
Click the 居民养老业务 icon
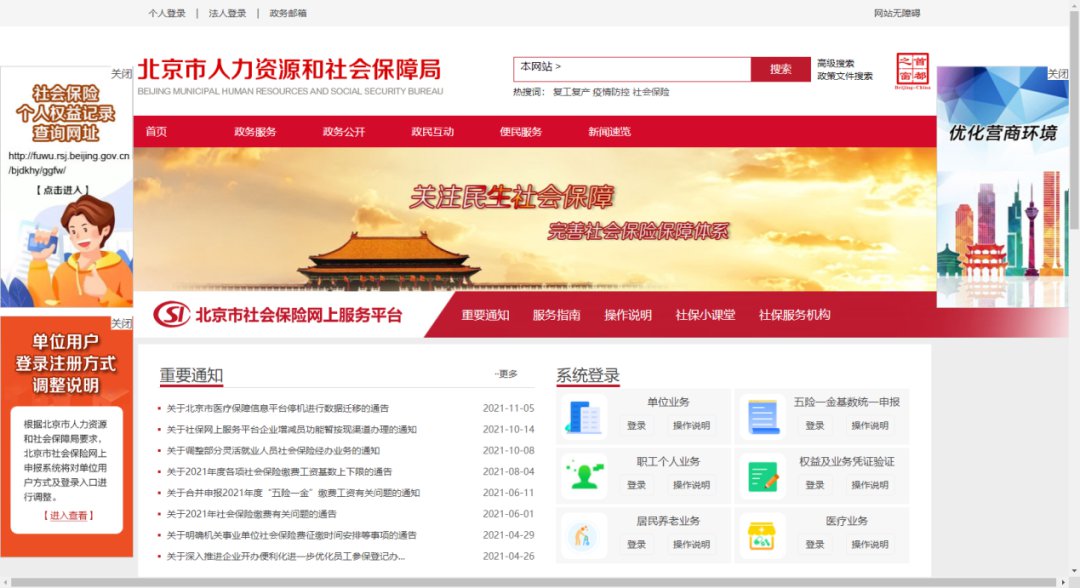[x=583, y=536]
